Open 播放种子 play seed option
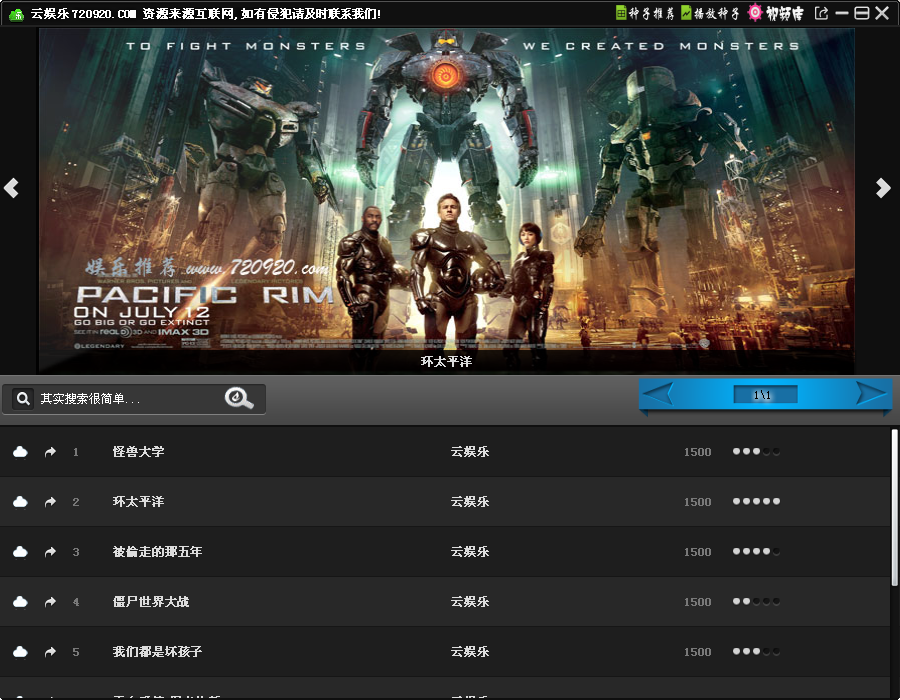Image resolution: width=900 pixels, height=700 pixels. [710, 13]
